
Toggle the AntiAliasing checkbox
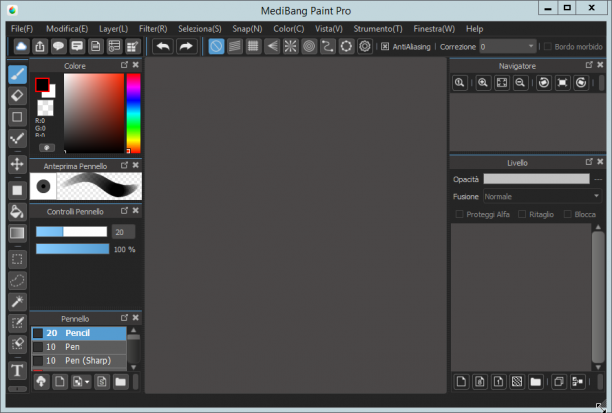pos(385,46)
